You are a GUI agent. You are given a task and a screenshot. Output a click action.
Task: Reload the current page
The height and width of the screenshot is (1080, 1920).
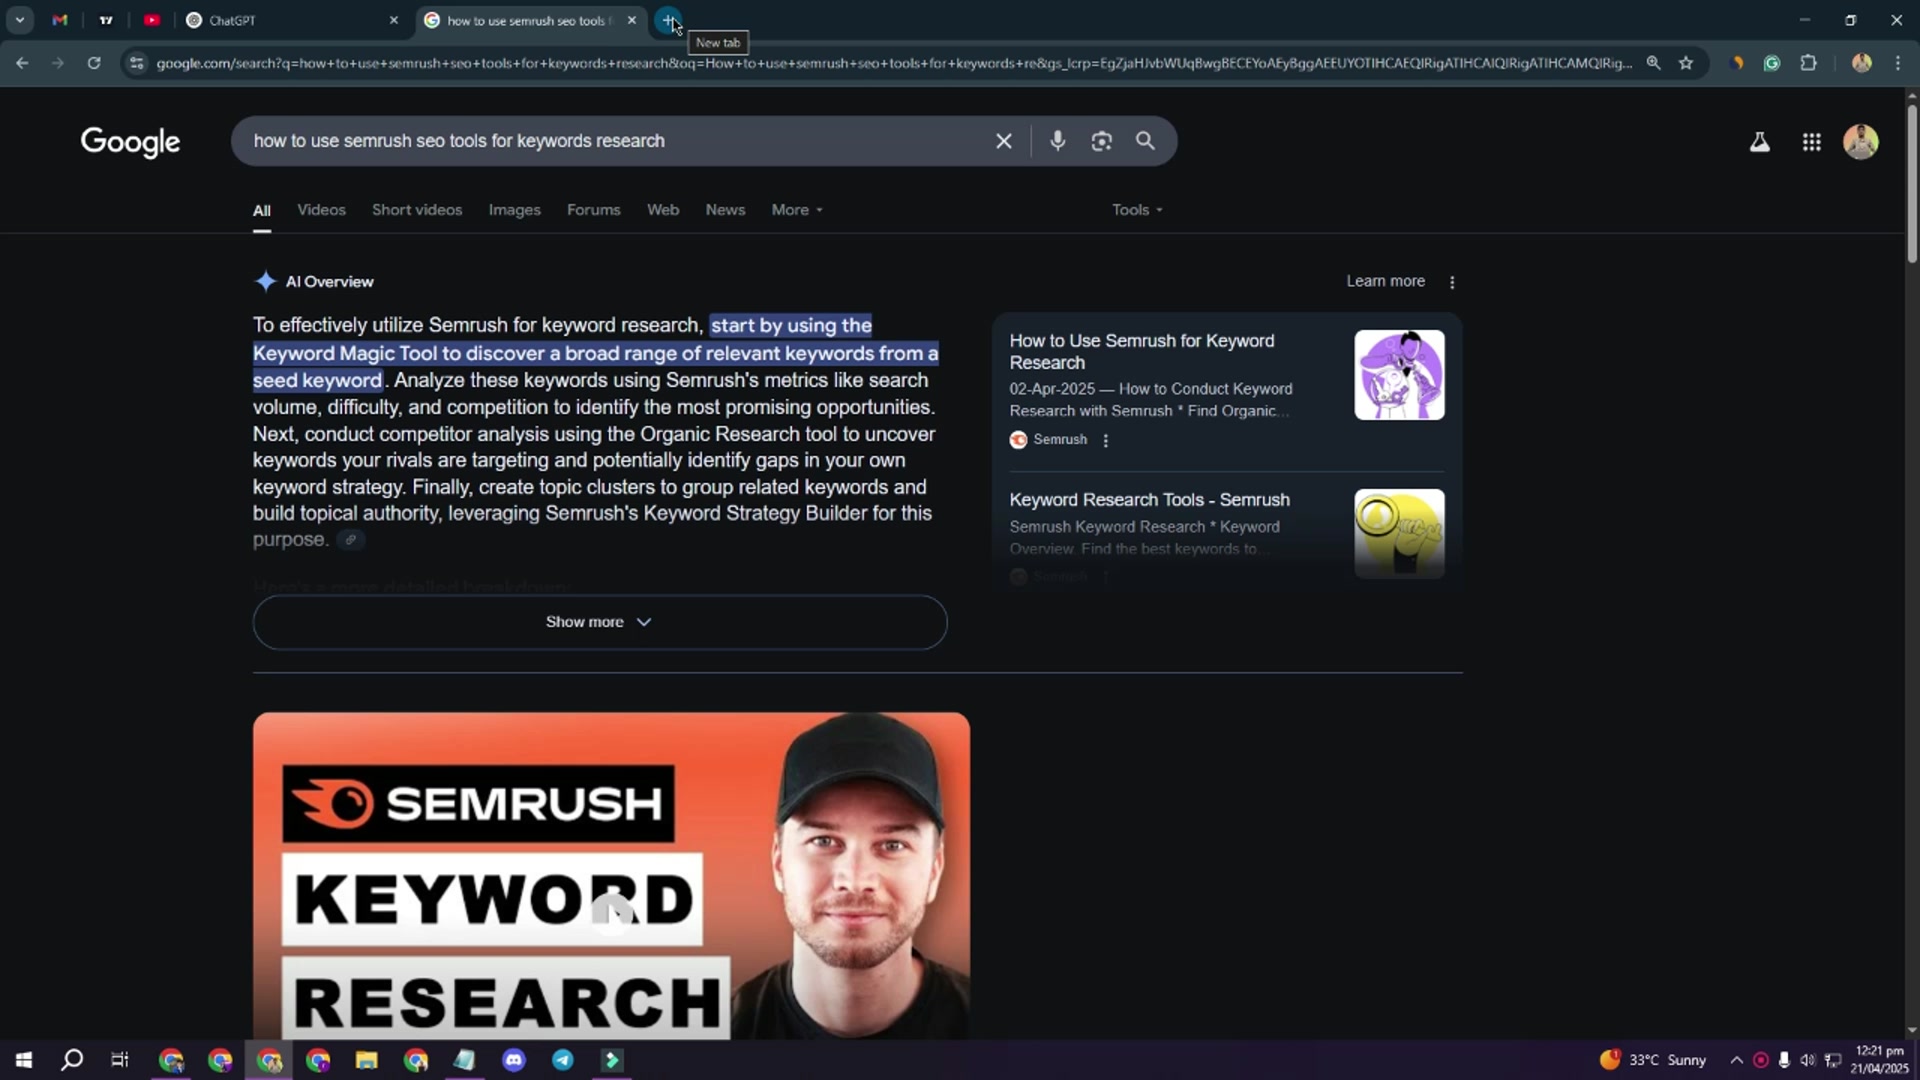pyautogui.click(x=94, y=63)
